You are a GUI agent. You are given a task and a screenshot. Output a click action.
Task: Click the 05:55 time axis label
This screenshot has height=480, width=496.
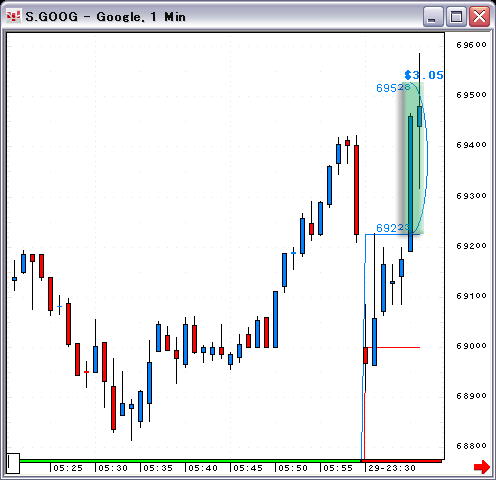tap(338, 468)
